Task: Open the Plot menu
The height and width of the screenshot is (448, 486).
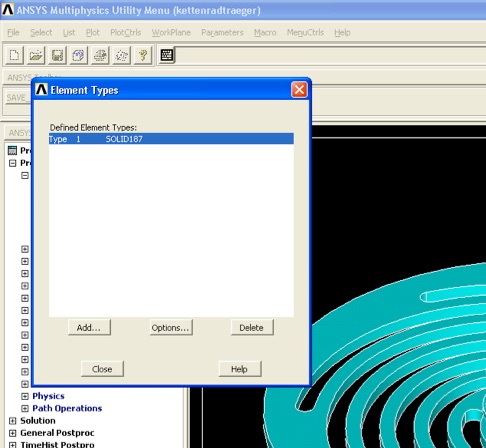Action: (x=93, y=33)
